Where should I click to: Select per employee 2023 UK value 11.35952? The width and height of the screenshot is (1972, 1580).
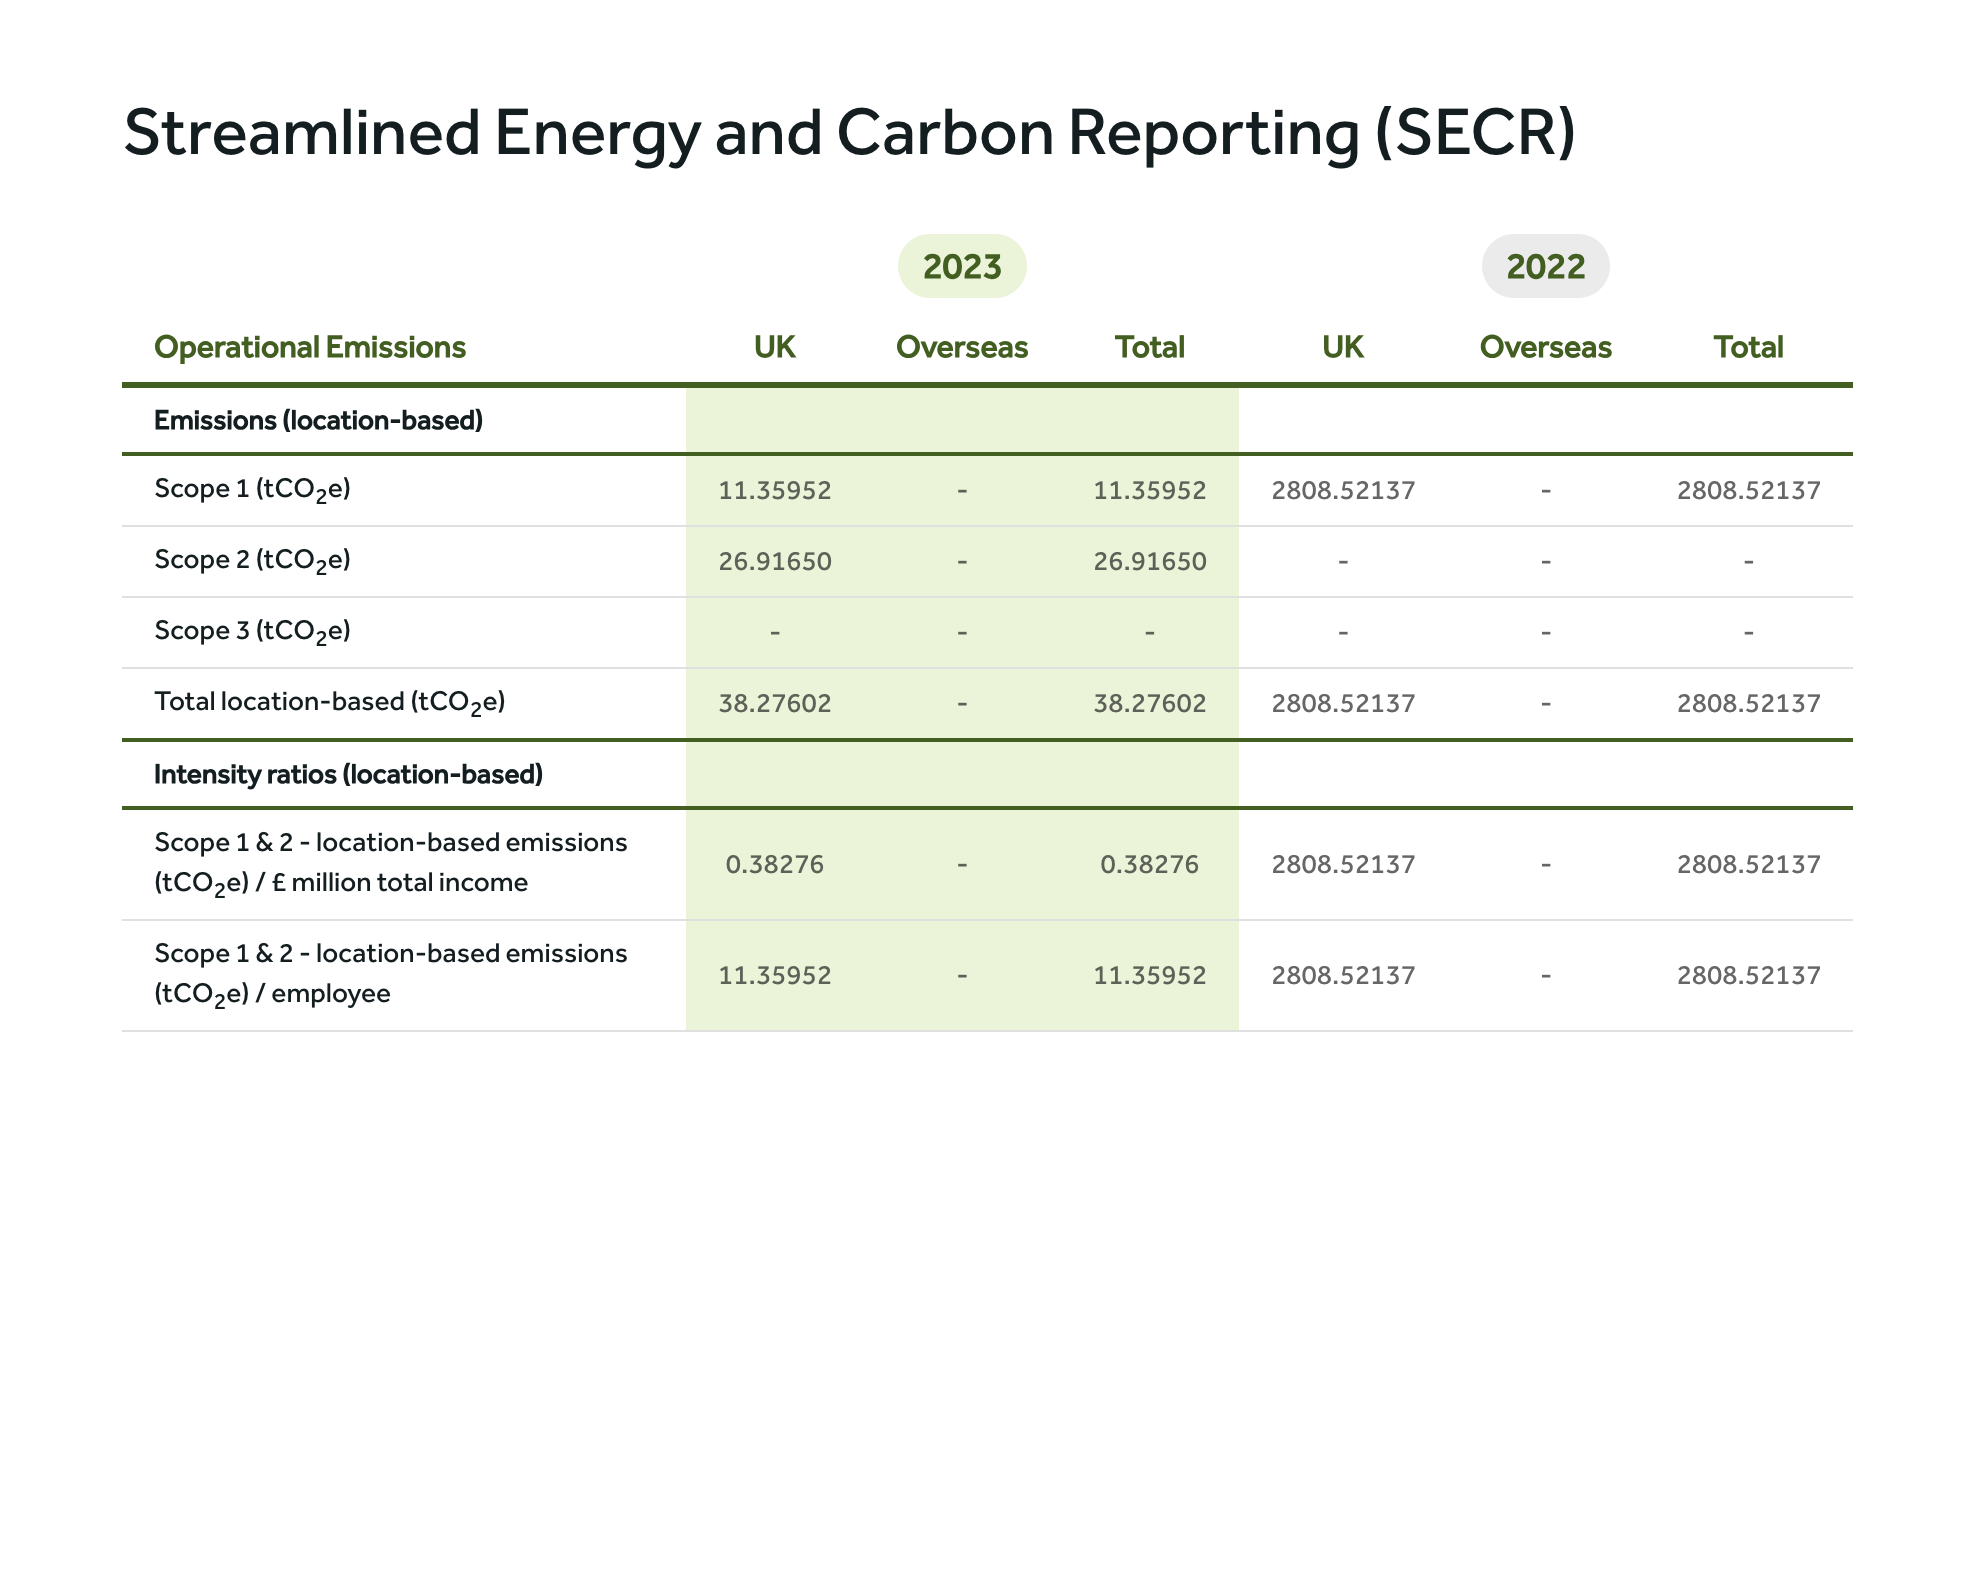click(775, 976)
